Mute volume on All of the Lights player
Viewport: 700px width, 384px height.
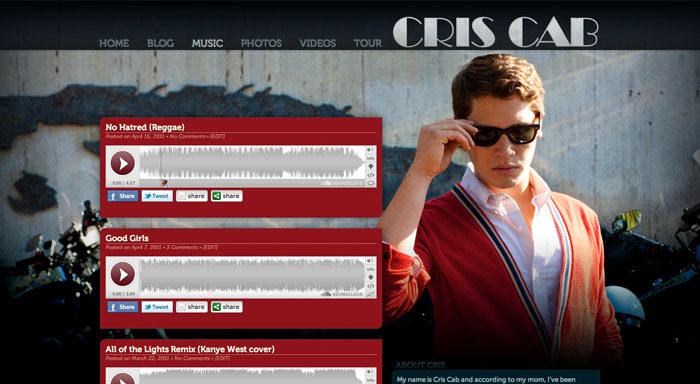tap(371, 372)
